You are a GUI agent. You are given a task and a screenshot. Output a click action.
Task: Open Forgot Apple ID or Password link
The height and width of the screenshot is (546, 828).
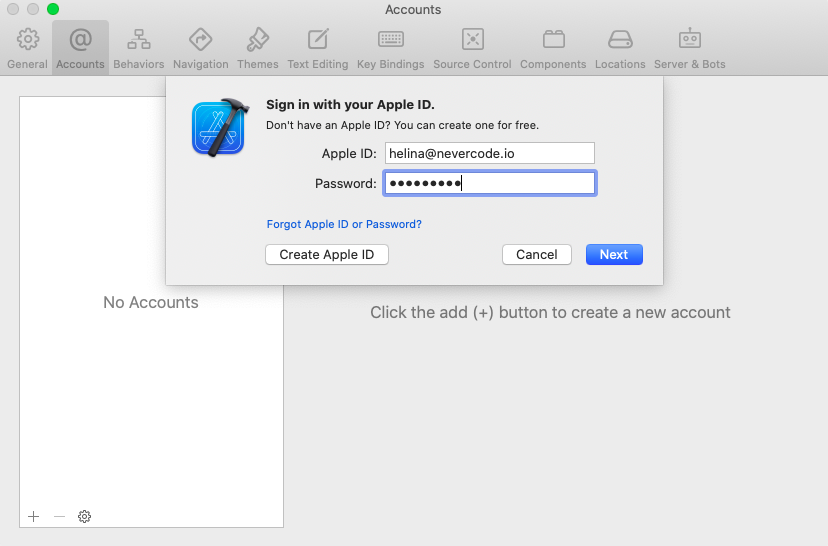344,224
